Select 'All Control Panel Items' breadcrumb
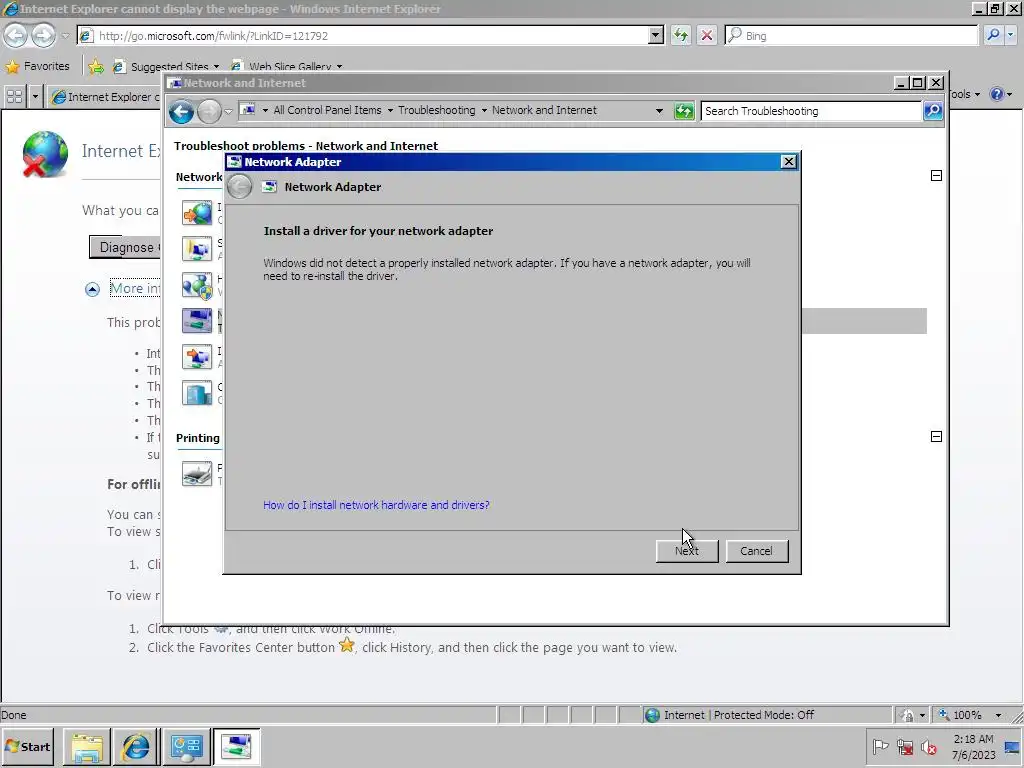1024x768 pixels. pos(327,110)
